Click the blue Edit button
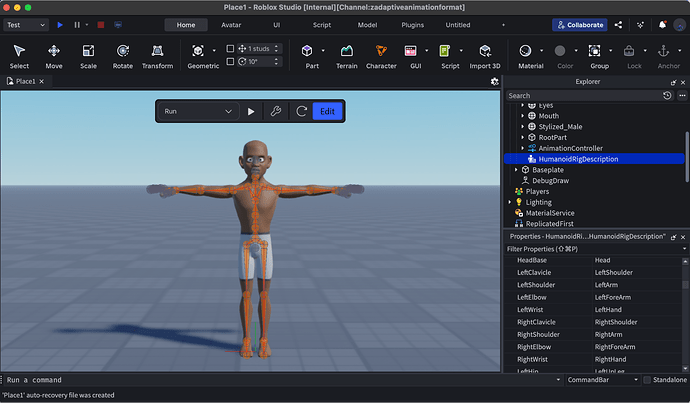 327,111
